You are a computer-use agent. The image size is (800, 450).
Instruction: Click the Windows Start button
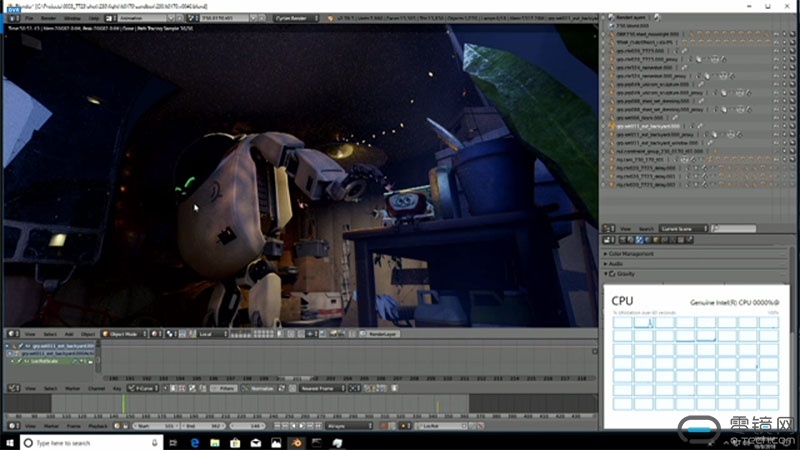click(10, 441)
